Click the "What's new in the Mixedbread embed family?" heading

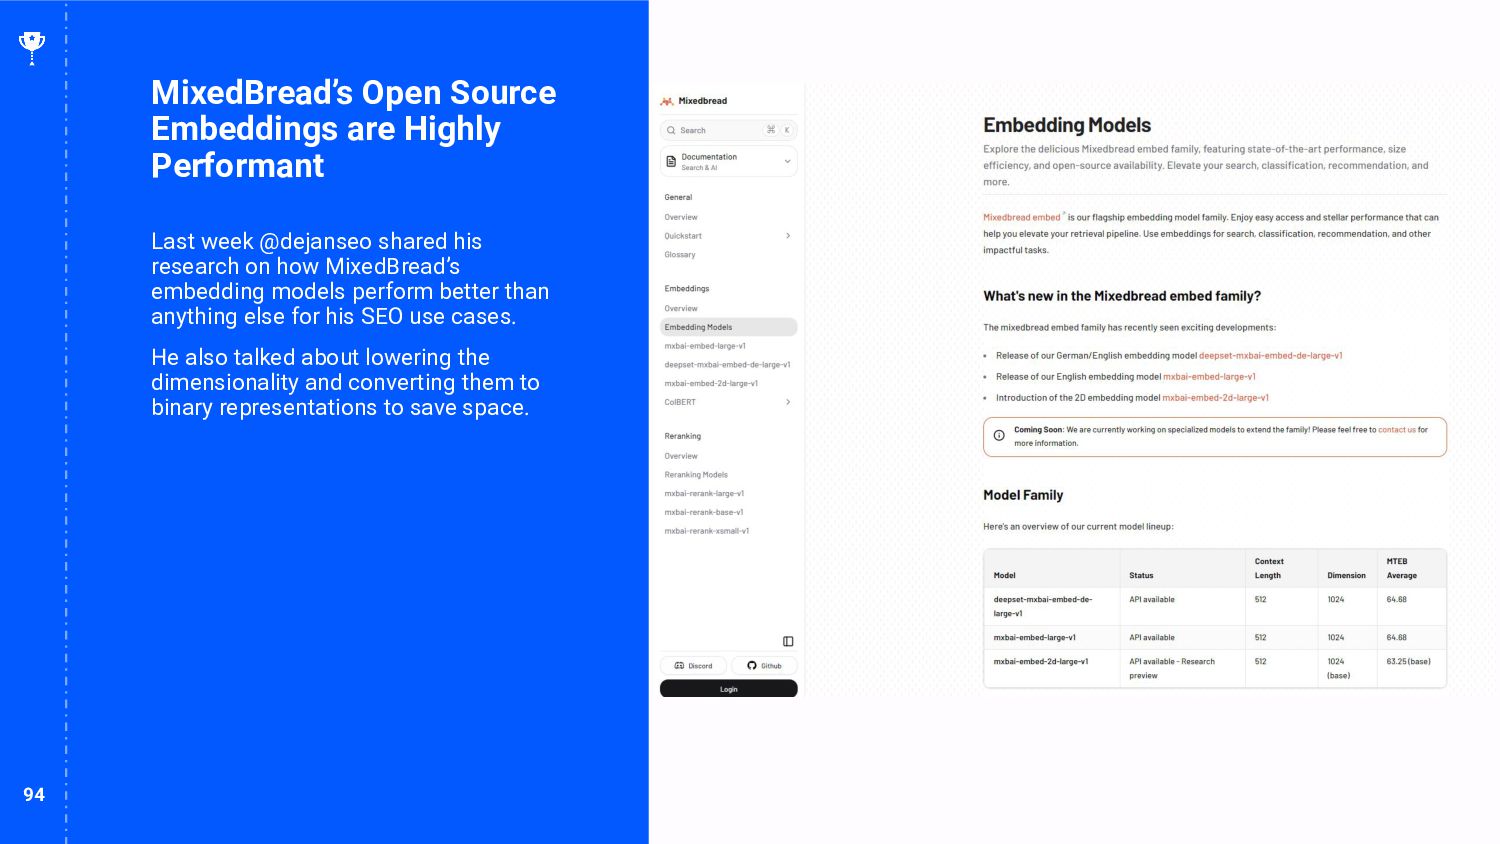pyautogui.click(x=1122, y=296)
